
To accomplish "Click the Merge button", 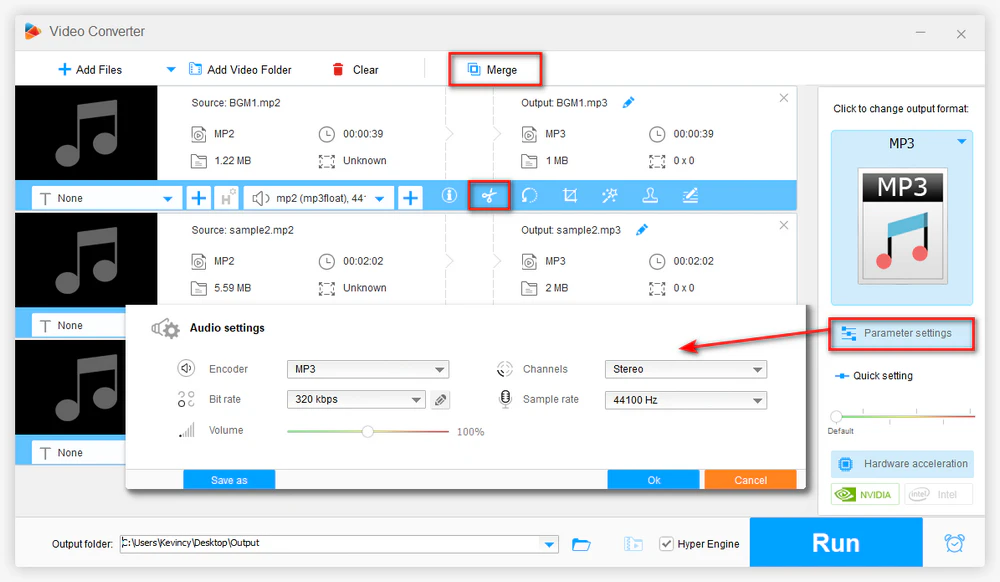I will 495,69.
